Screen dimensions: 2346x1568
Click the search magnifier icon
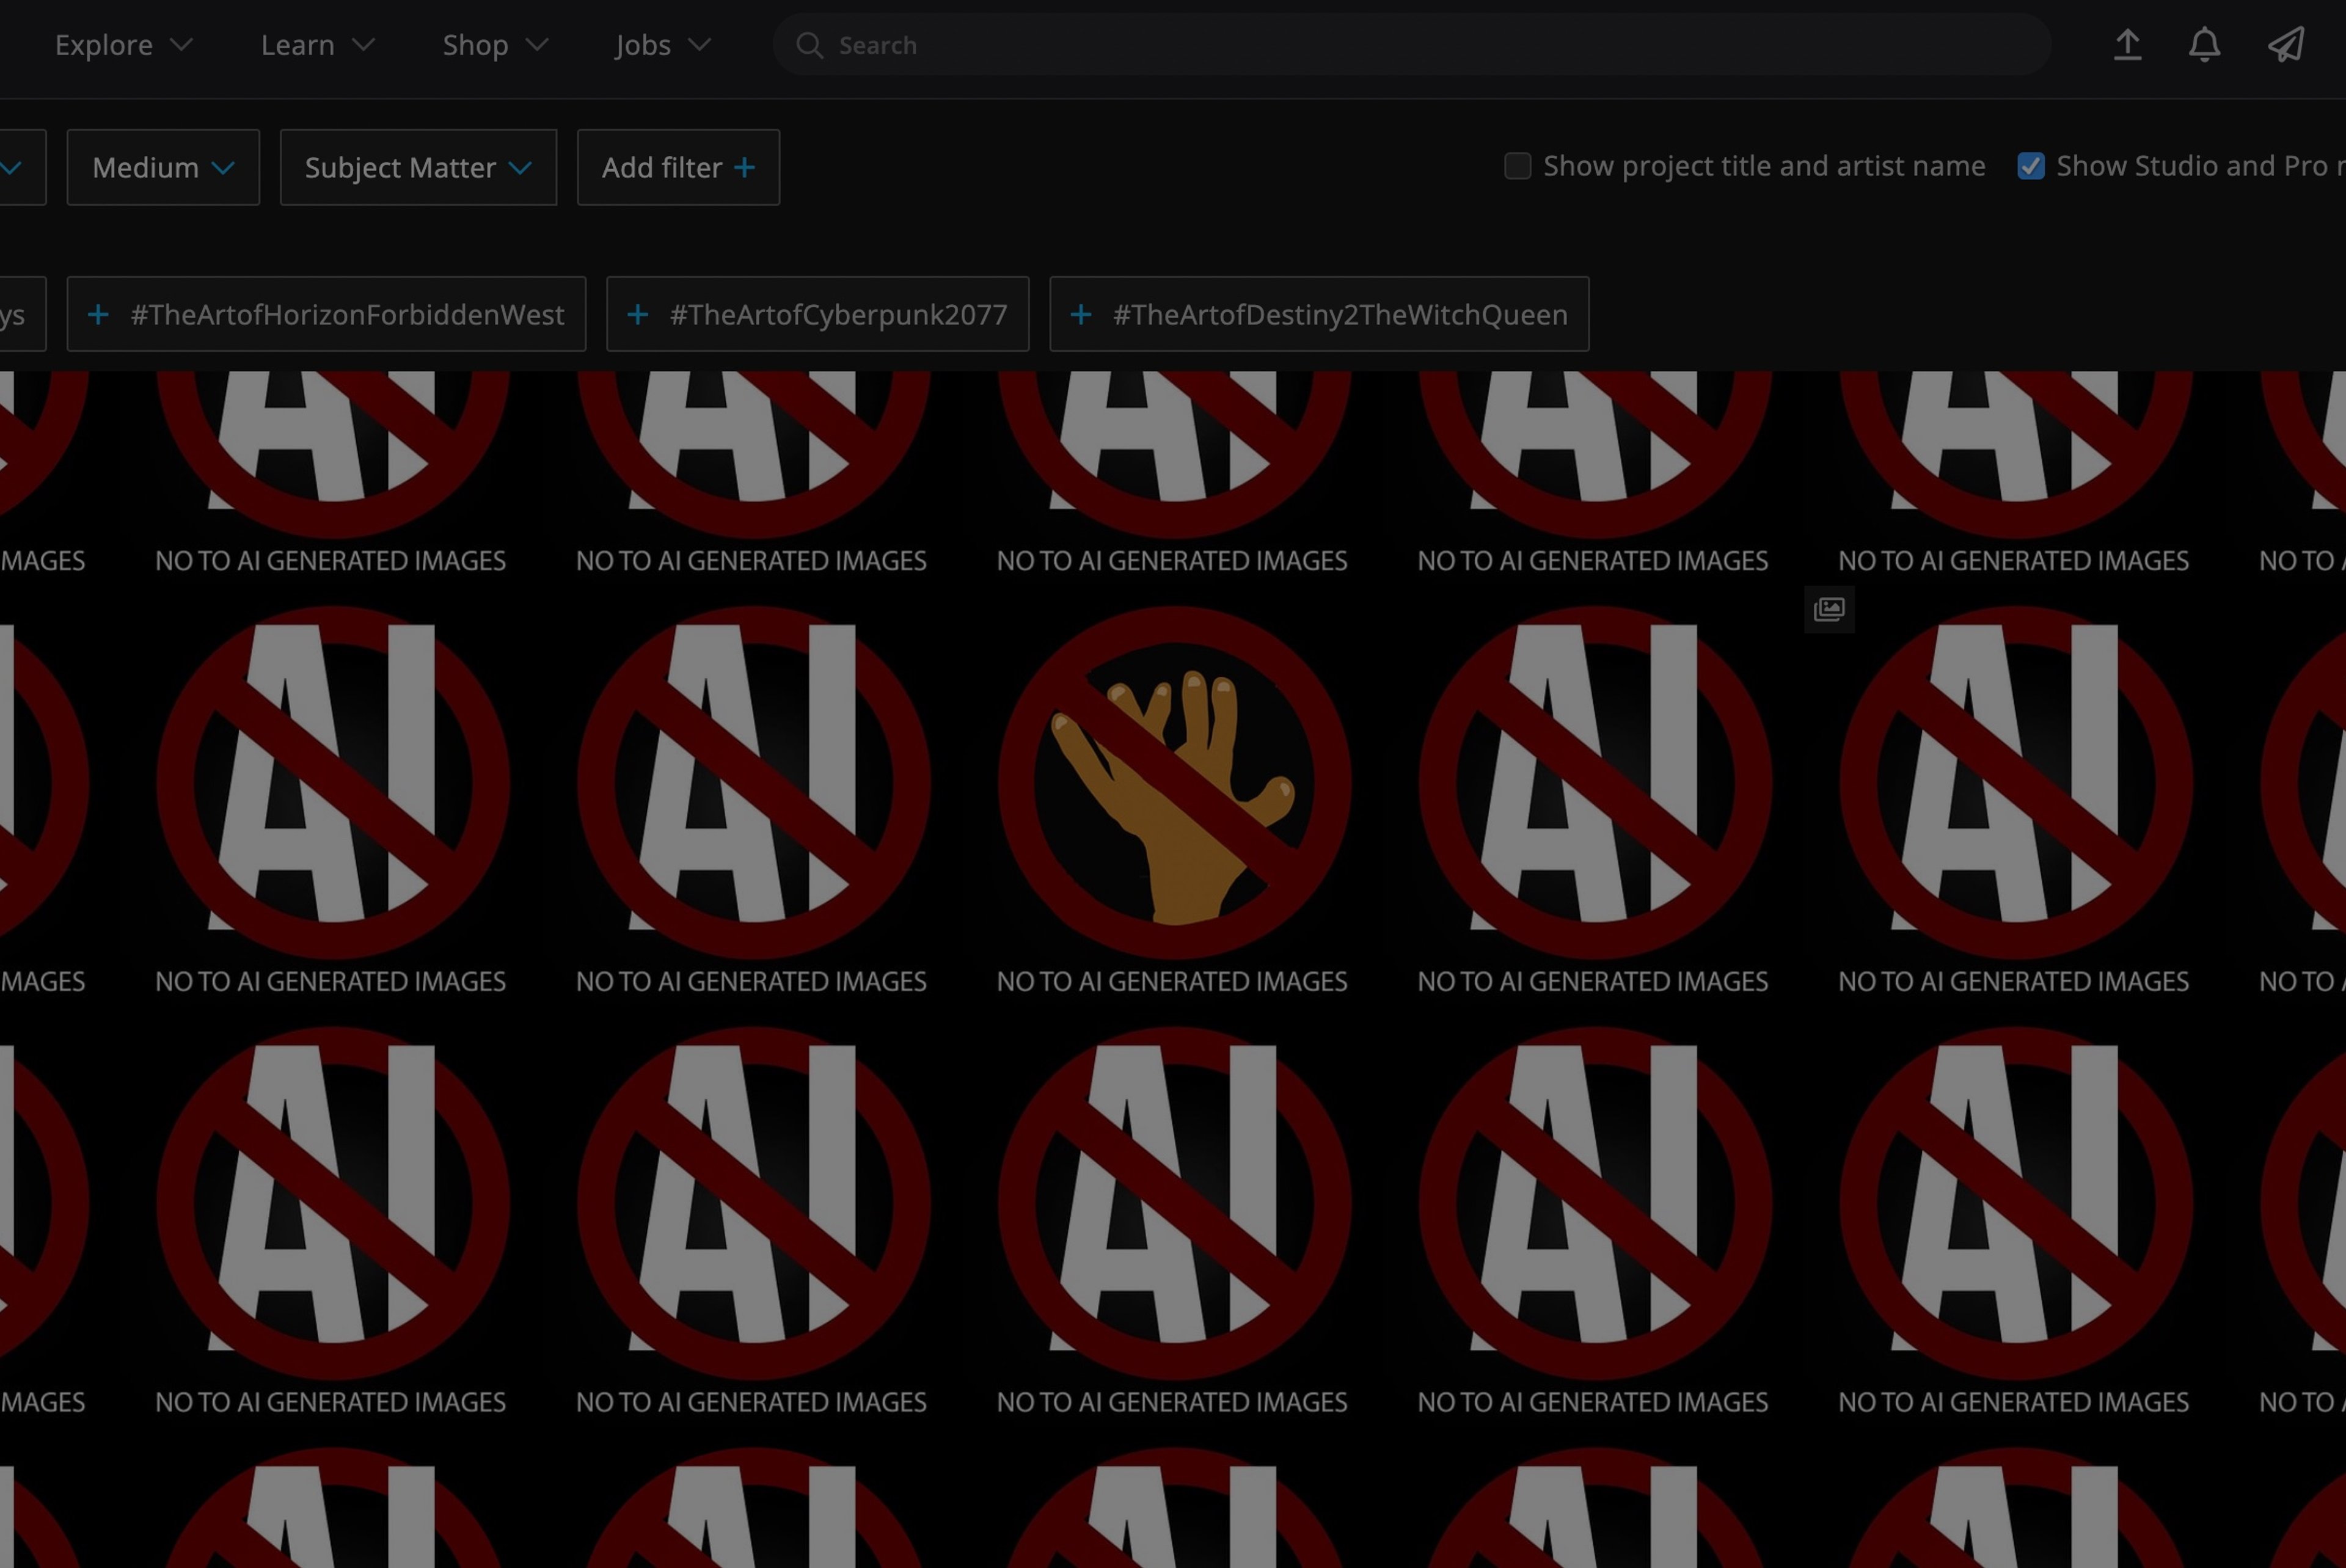(809, 45)
